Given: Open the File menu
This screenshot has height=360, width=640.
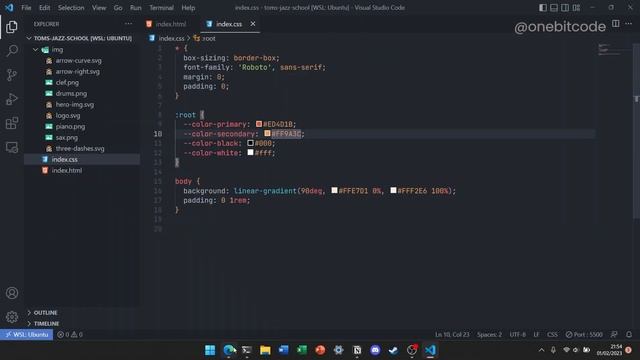Looking at the screenshot, I should 26,8.
